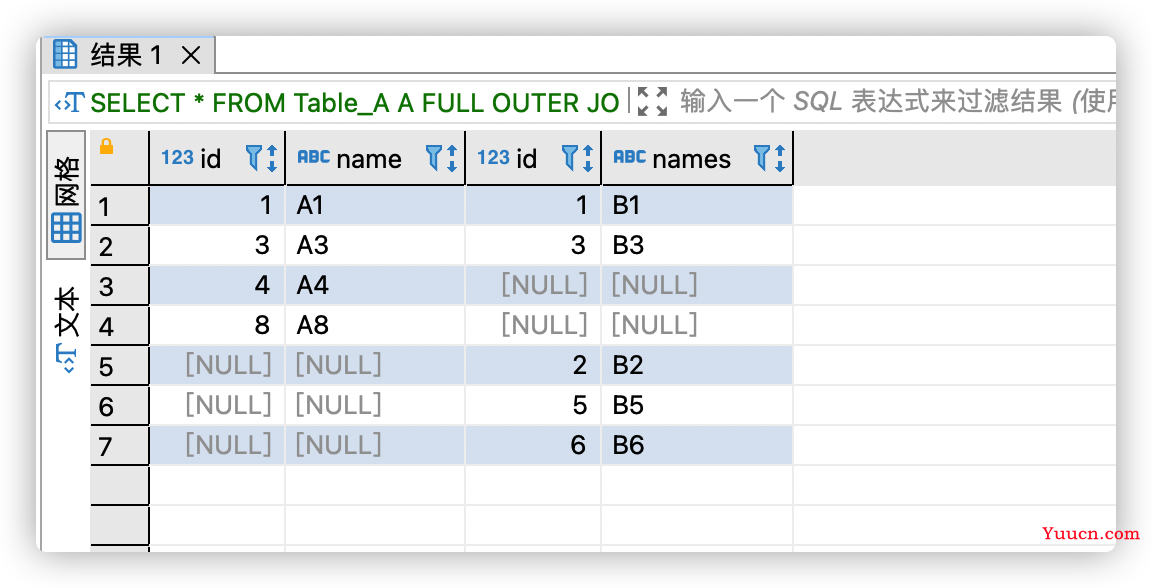Select row number 2 header
Viewport: 1152px width, 588px height.
[x=120, y=245]
